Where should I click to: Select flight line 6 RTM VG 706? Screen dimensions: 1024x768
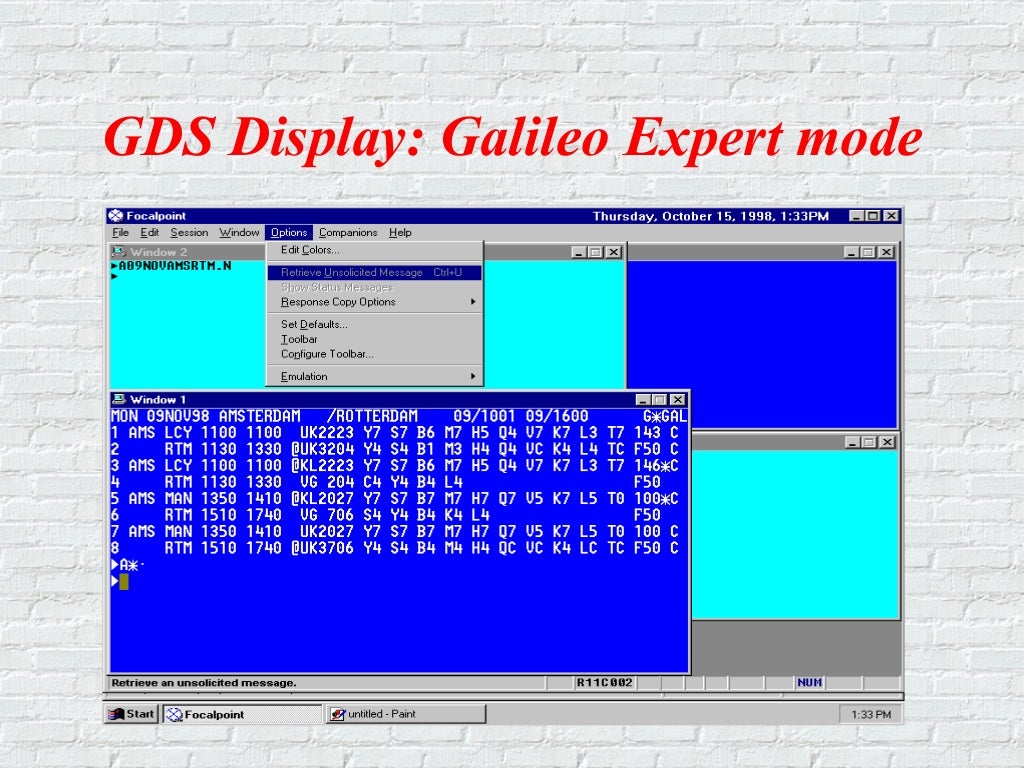click(386, 515)
